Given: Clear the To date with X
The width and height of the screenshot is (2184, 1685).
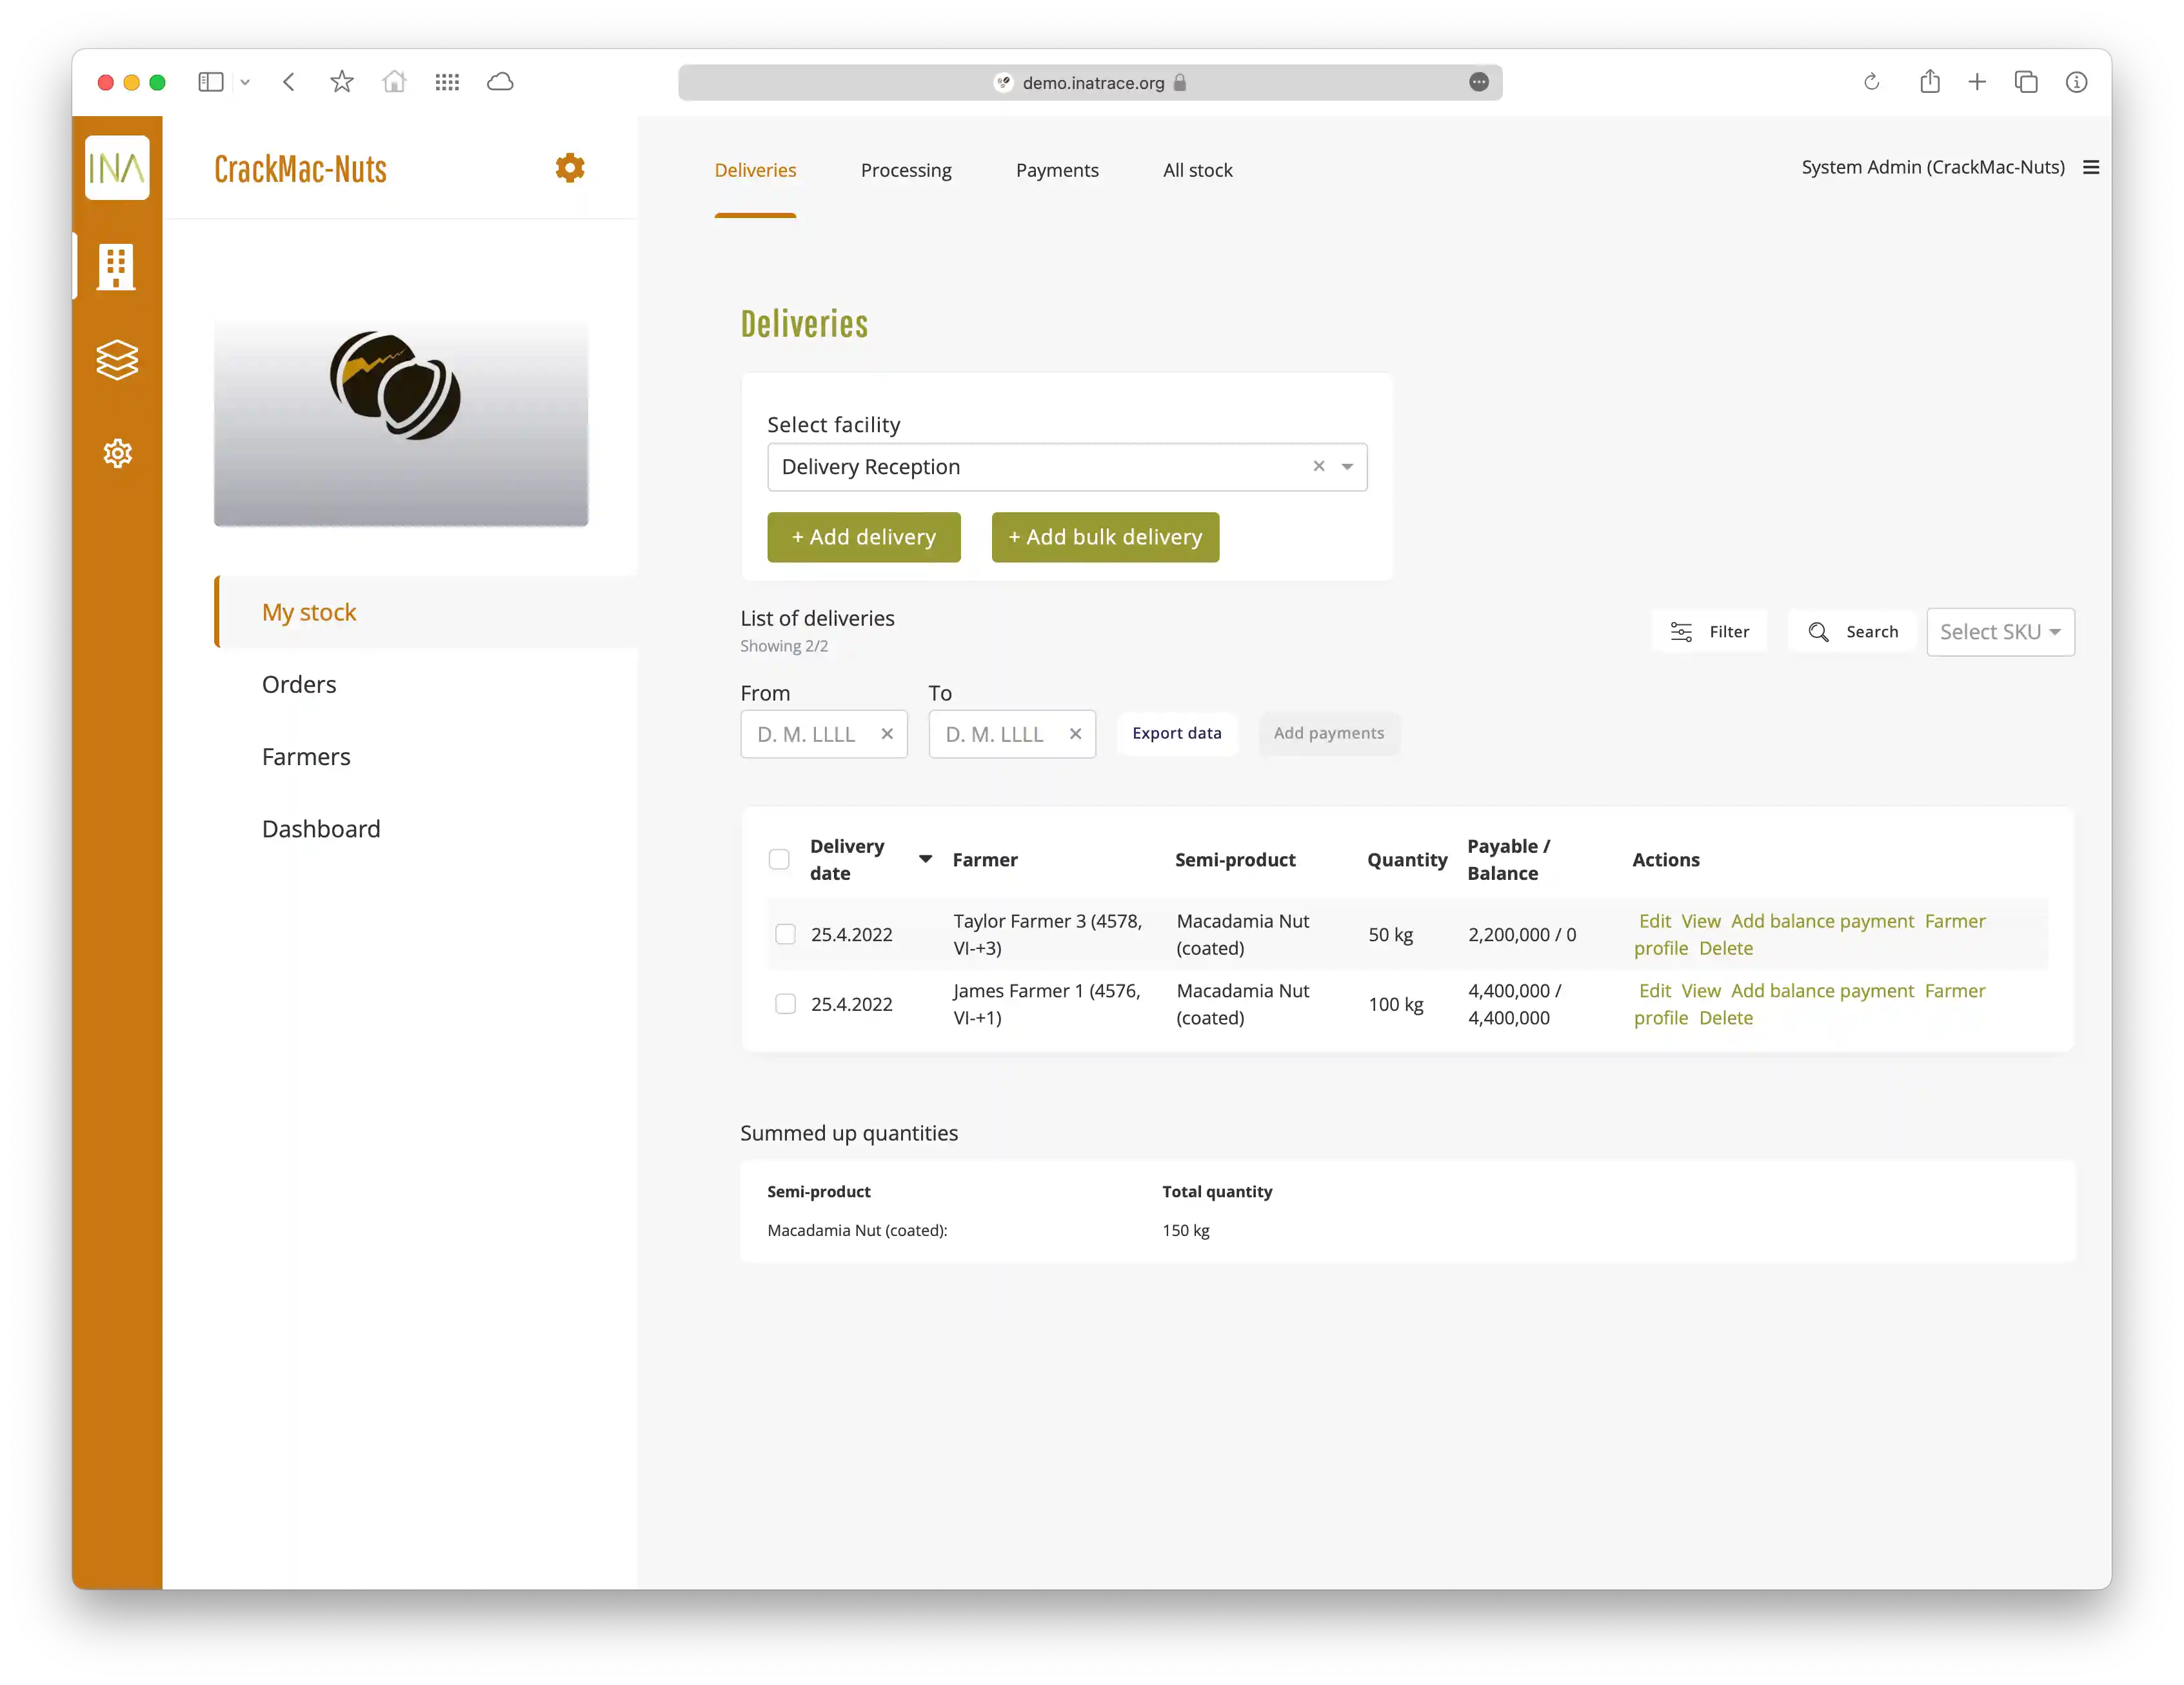Looking at the screenshot, I should click(1075, 734).
